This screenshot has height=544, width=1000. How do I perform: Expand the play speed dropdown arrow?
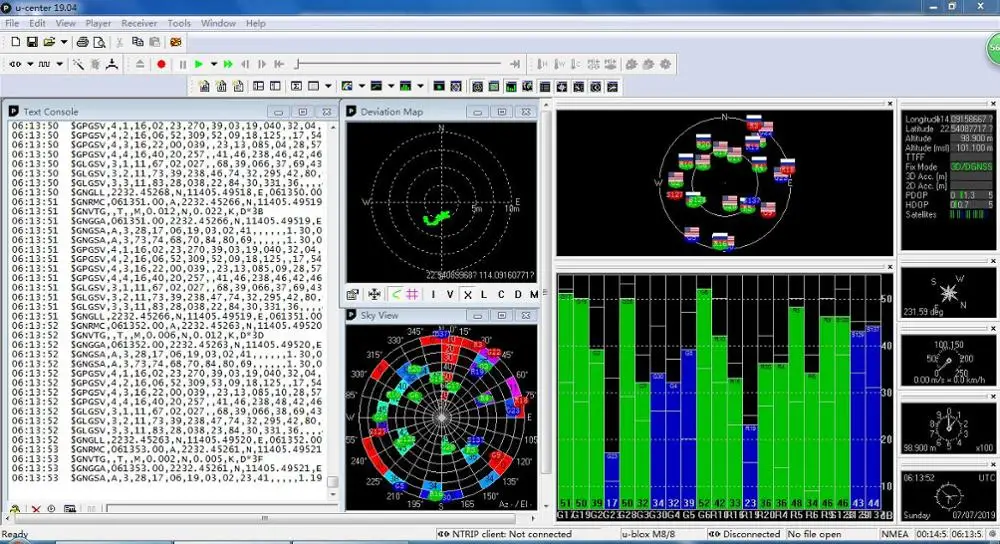(214, 64)
